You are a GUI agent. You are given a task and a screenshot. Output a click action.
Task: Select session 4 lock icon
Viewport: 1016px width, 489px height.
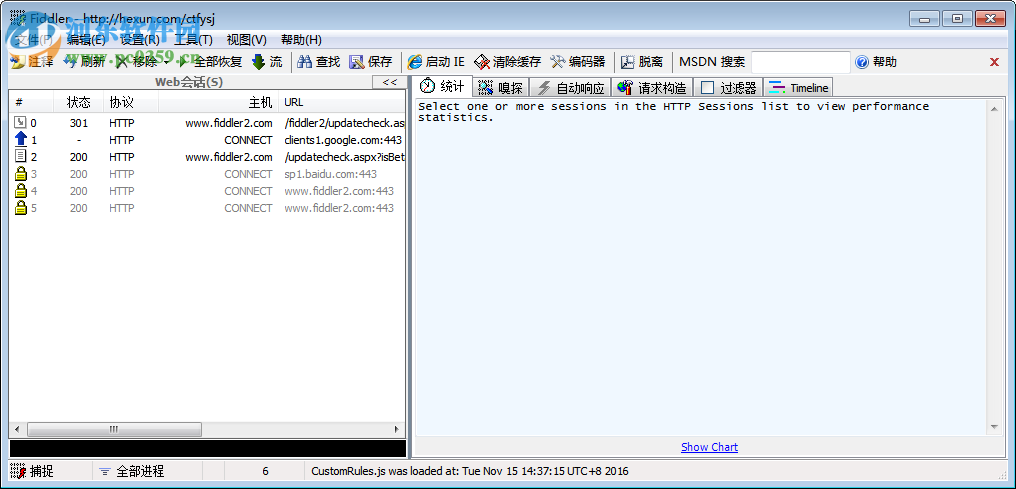[x=21, y=190]
